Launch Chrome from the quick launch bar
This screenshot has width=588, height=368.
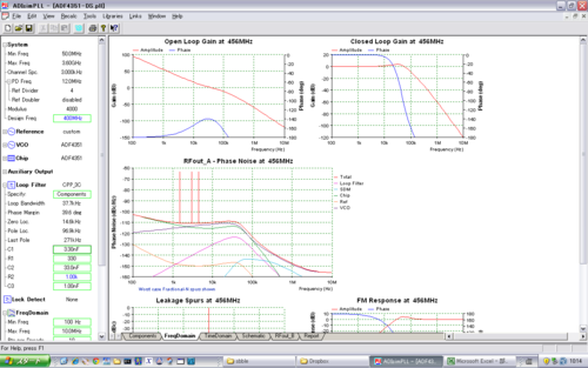[x=96, y=361]
